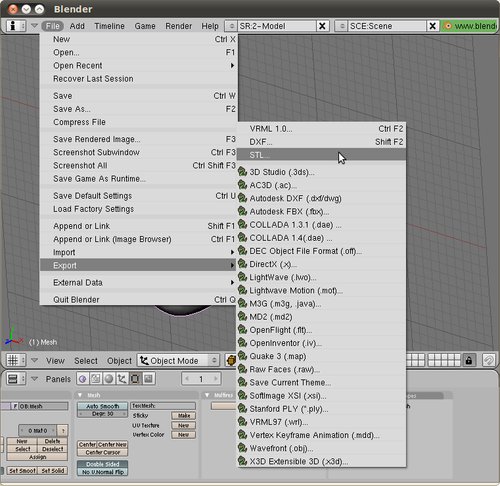This screenshot has height=486, width=500.
Task: Open the SR:2-Model screen selector arrows
Action: pyautogui.click(x=231, y=26)
